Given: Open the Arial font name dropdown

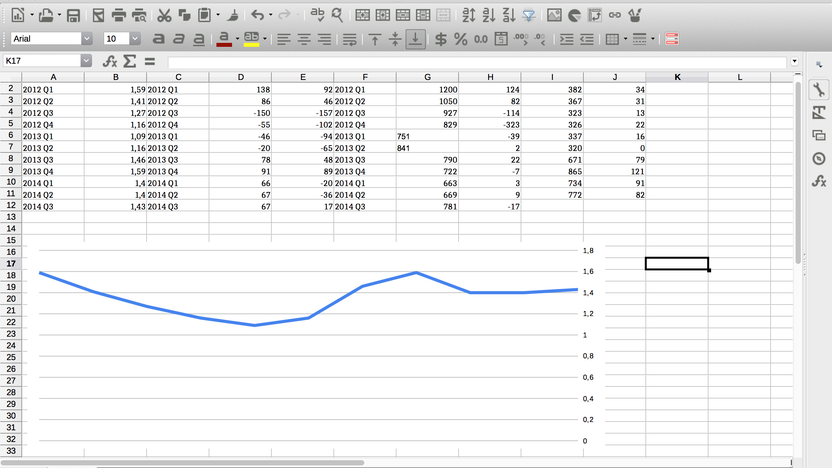Looking at the screenshot, I should tap(86, 38).
